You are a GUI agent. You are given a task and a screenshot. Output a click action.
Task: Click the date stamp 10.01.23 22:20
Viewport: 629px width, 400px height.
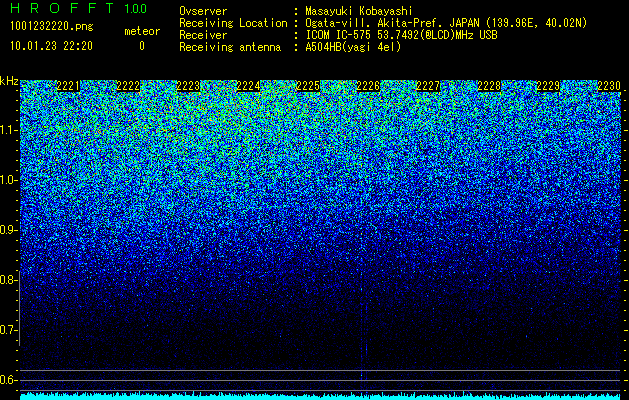(x=51, y=46)
